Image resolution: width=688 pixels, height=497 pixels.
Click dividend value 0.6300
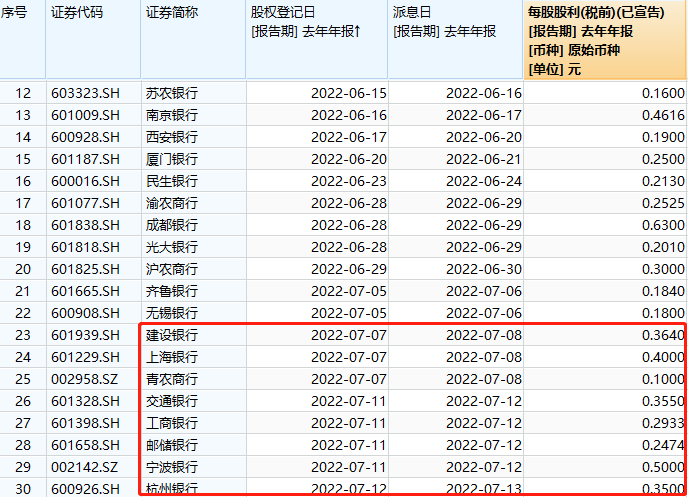tap(663, 225)
